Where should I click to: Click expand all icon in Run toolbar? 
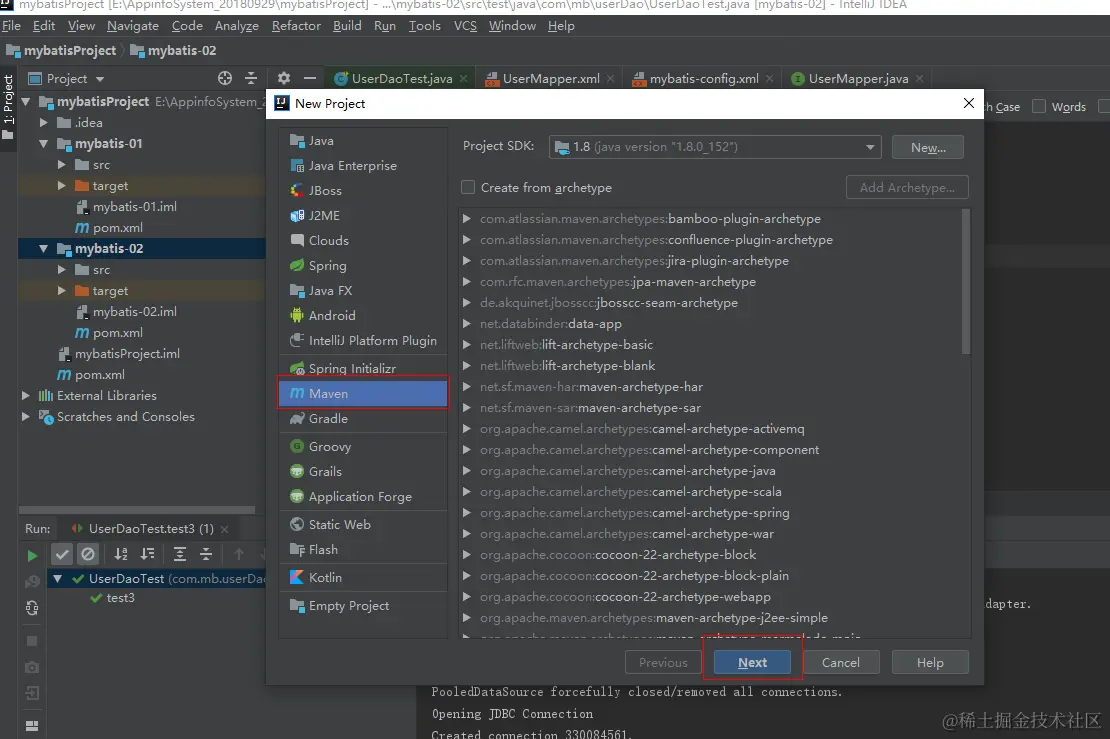tap(180, 554)
